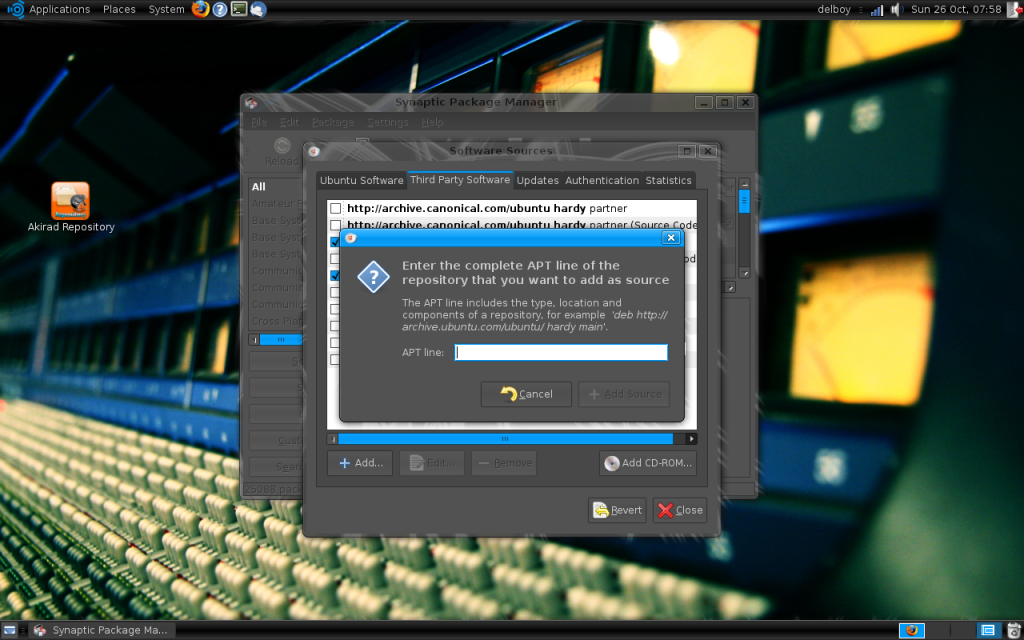The image size is (1024, 640).
Task: Click the 'Synaptic Package Ma...' taskbar button
Action: [102, 630]
